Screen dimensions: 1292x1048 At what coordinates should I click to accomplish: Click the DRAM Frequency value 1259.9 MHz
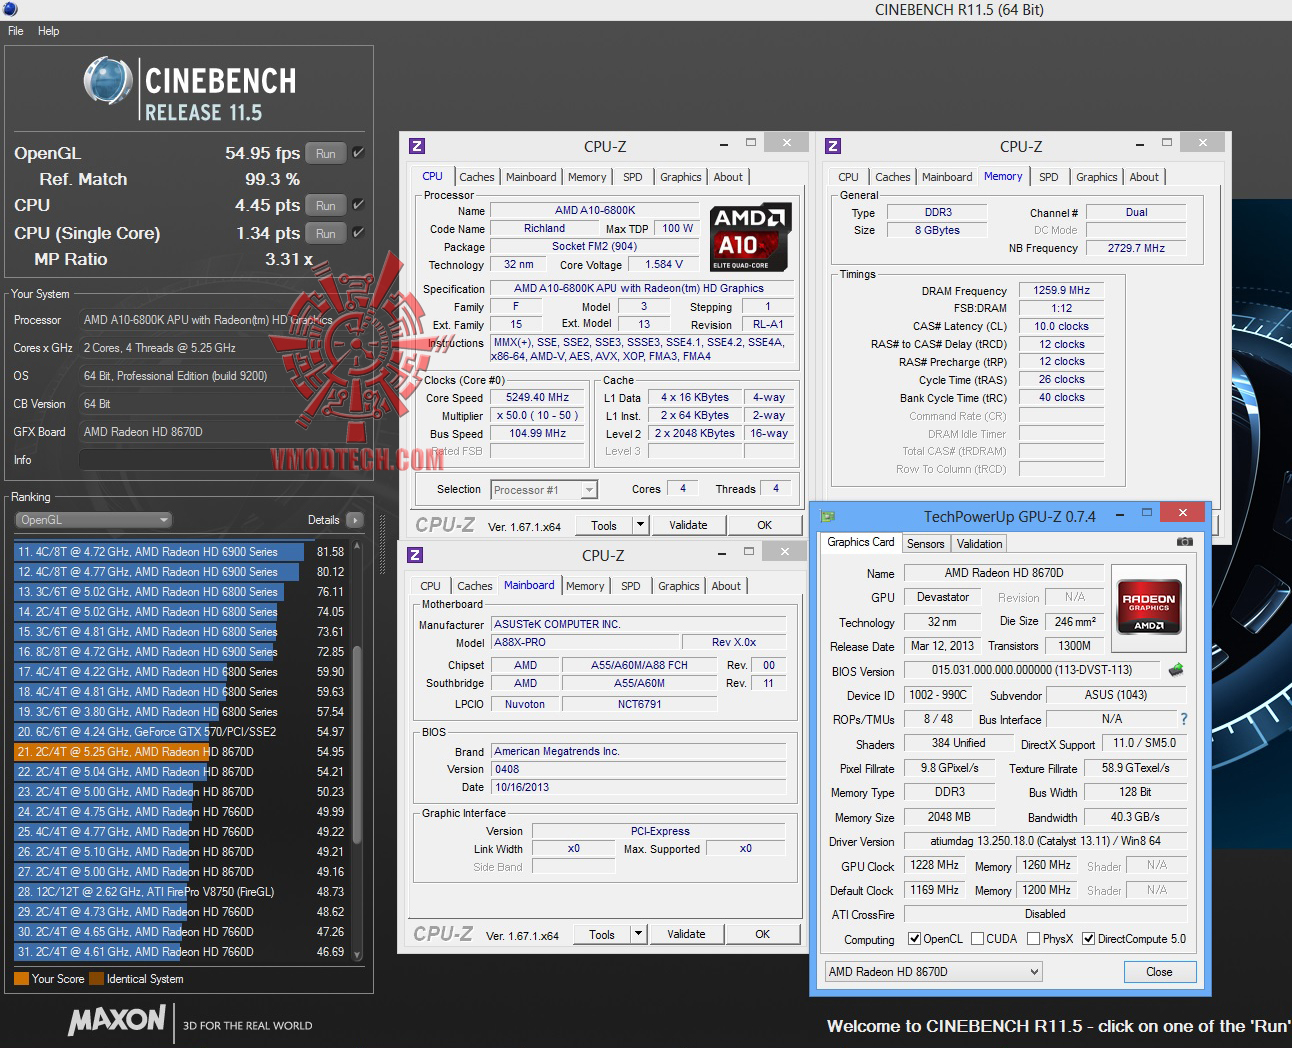point(1061,290)
